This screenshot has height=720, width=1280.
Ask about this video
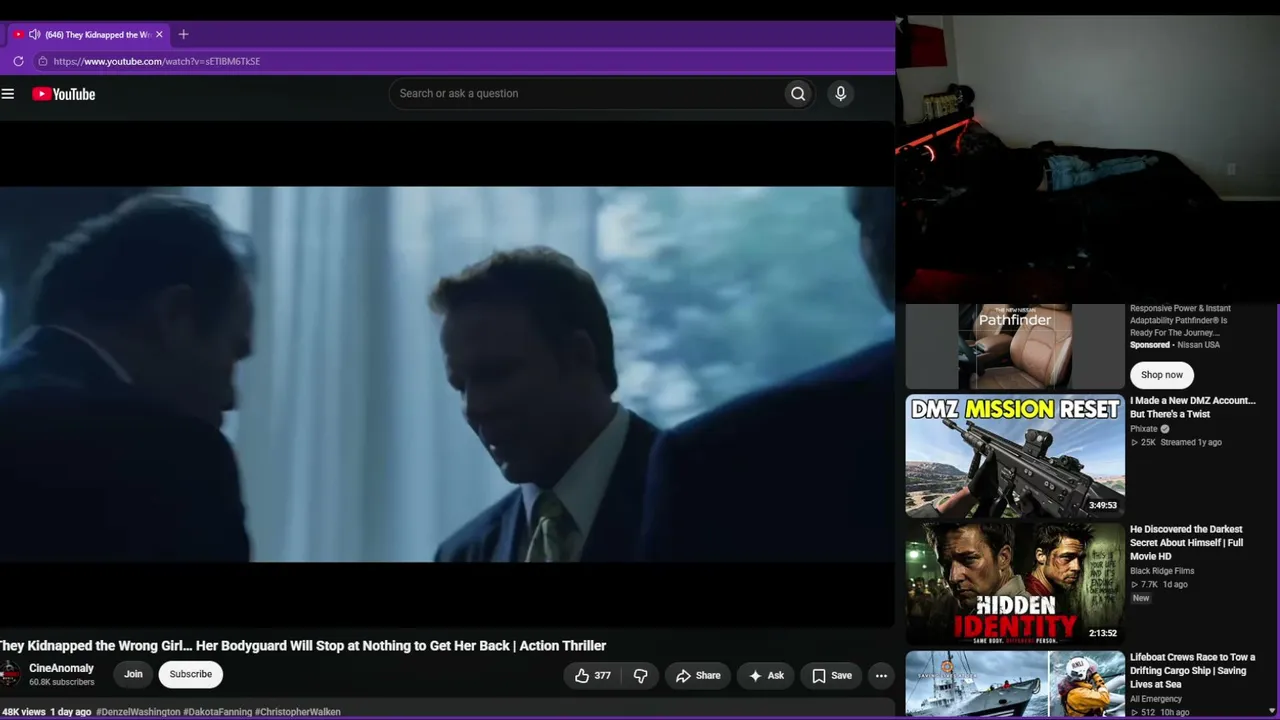click(x=766, y=676)
